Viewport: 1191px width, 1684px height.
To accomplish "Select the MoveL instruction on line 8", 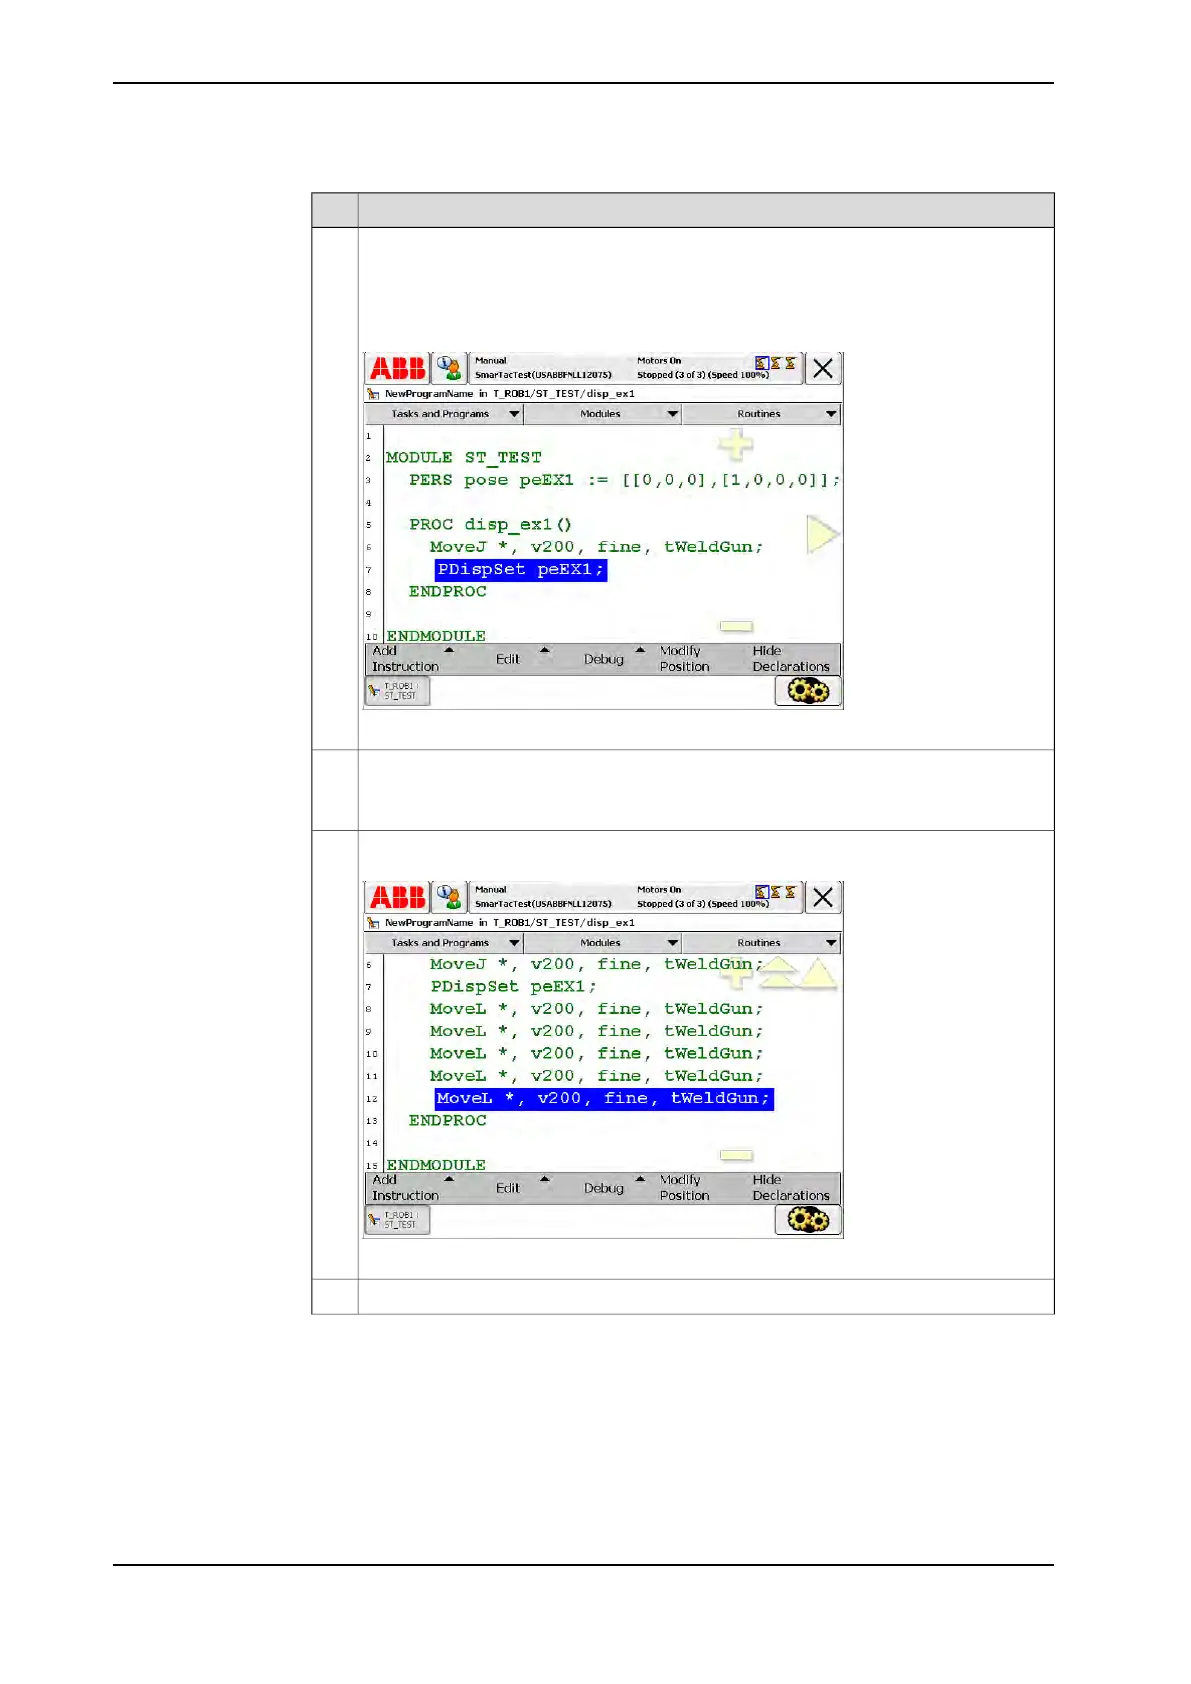I will pos(596,1009).
